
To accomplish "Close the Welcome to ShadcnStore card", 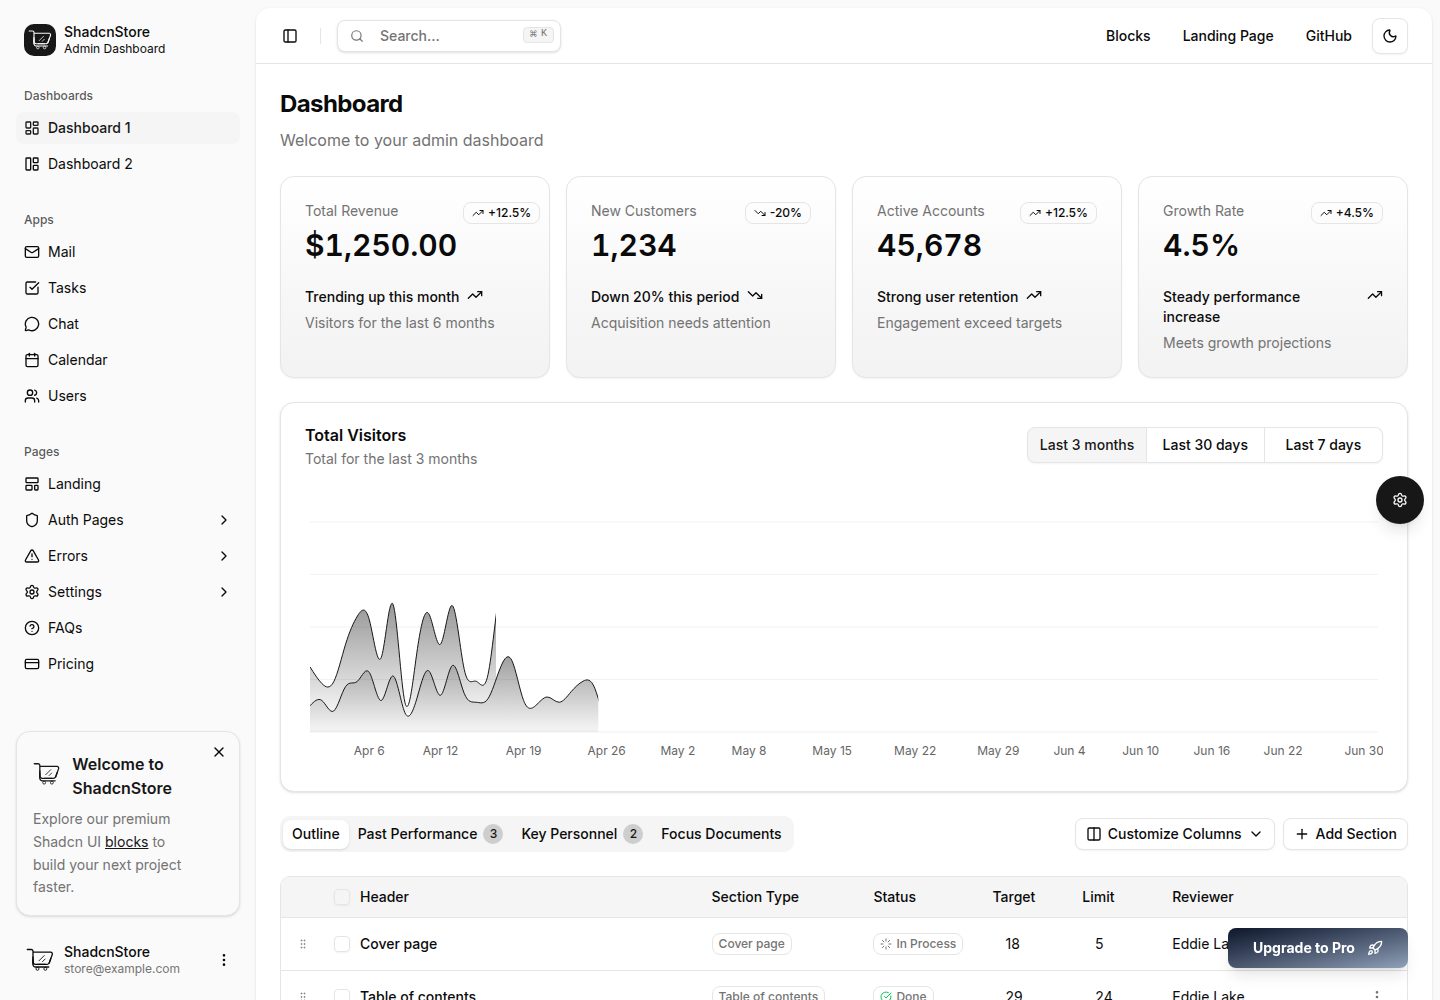I will (x=219, y=752).
